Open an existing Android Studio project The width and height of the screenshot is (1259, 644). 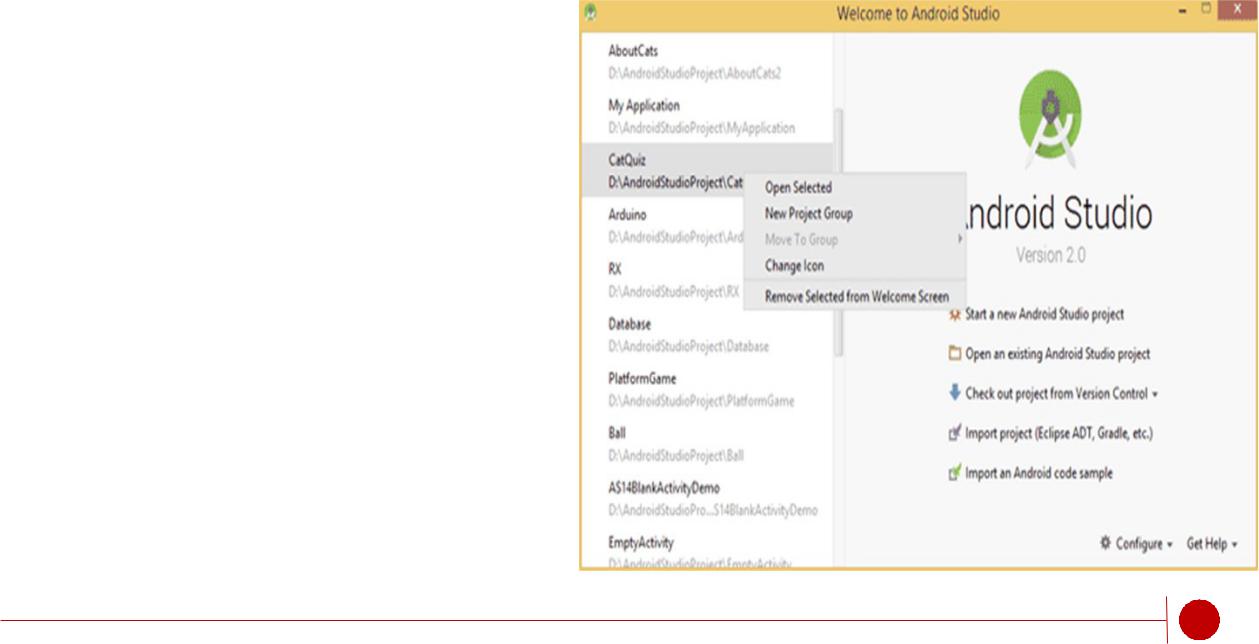pos(1057,354)
